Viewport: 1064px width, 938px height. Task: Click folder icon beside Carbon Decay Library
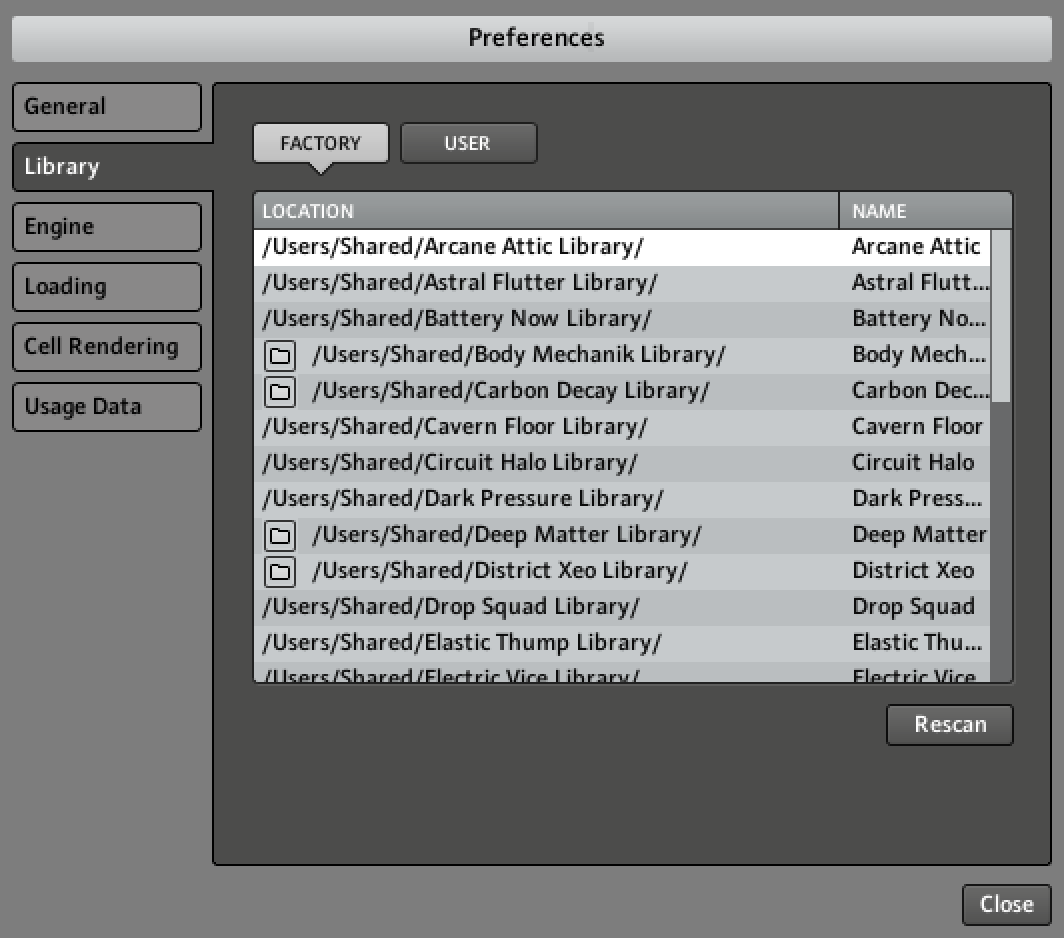280,391
